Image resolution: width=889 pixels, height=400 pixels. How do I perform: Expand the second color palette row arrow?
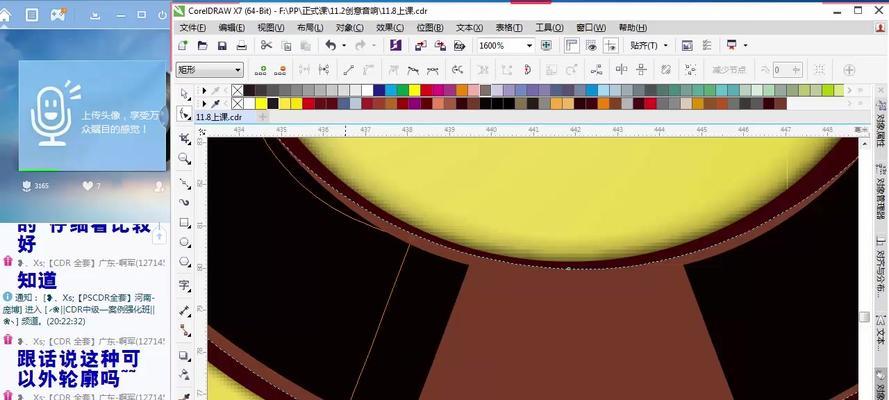[x=204, y=104]
